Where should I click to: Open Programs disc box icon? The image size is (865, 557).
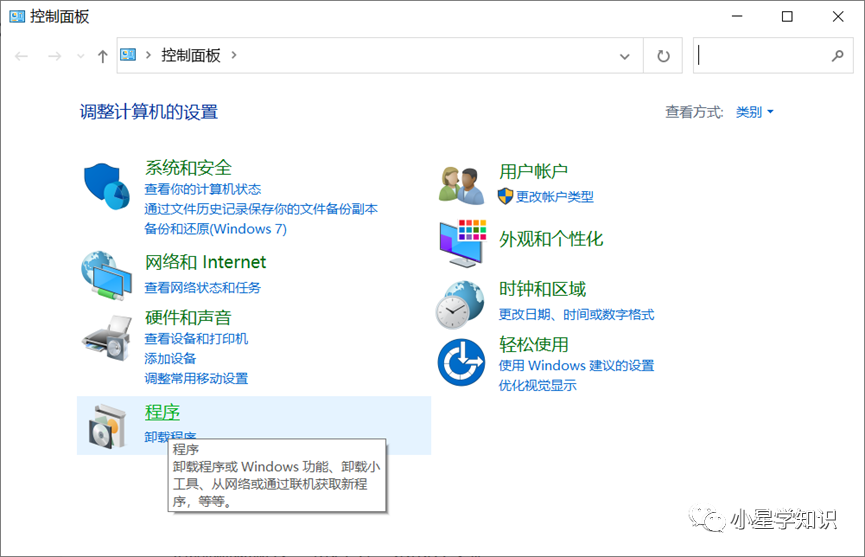106,426
